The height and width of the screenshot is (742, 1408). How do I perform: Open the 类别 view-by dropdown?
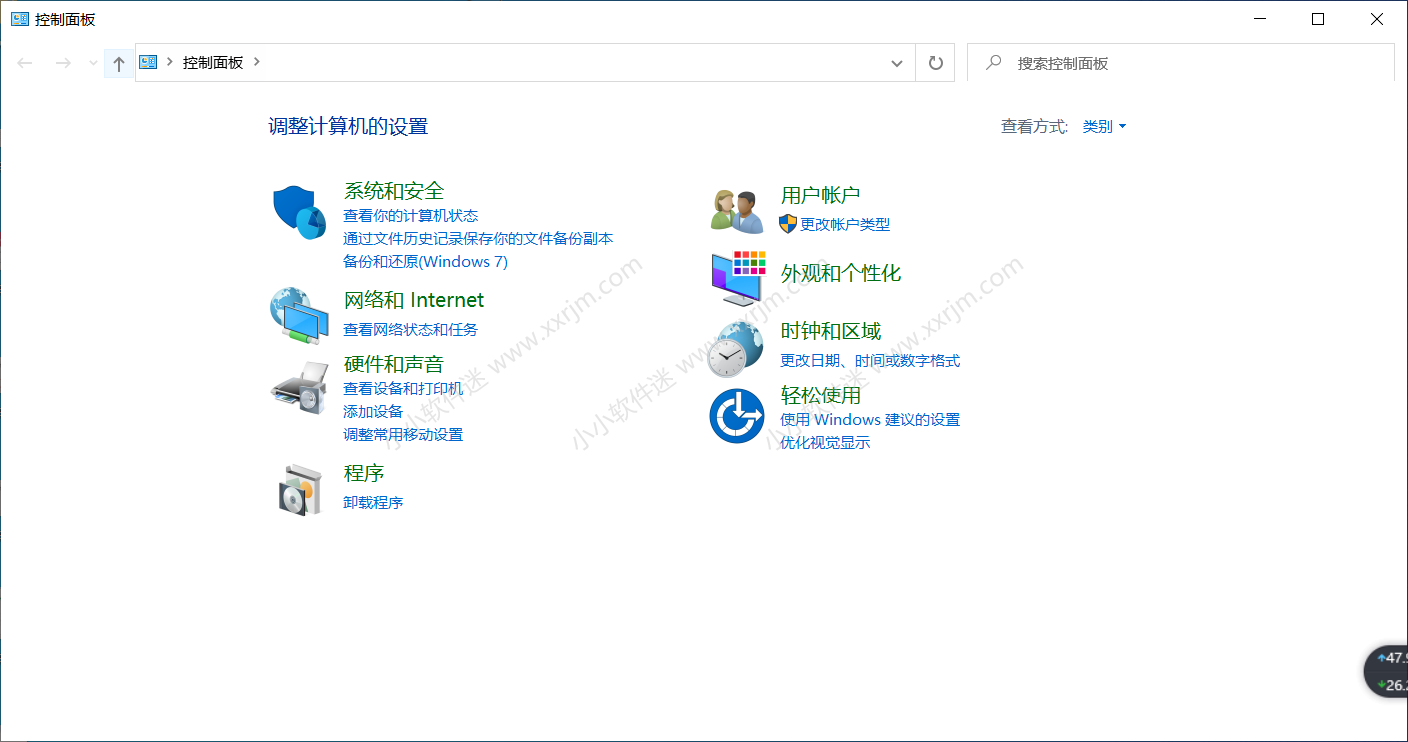[1104, 126]
